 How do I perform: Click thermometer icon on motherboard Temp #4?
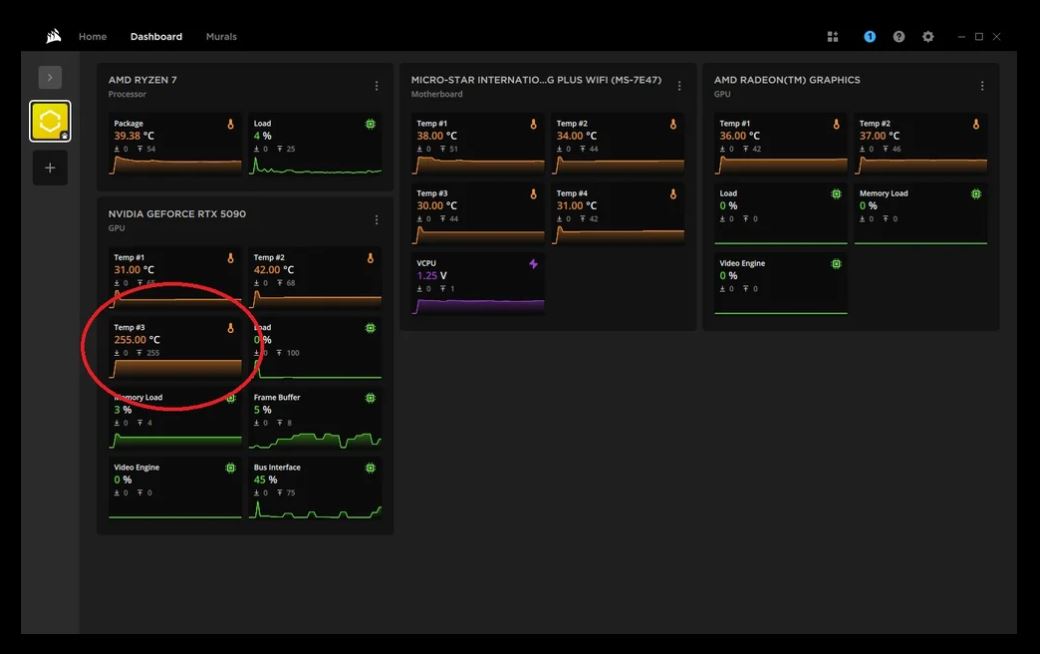point(673,194)
